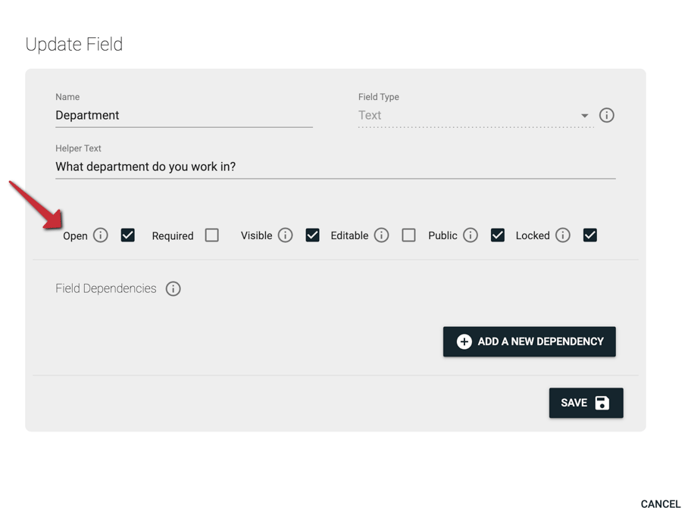Screen dimensions: 688x517
Task: Show info about the Editable option
Action: pyautogui.click(x=381, y=235)
